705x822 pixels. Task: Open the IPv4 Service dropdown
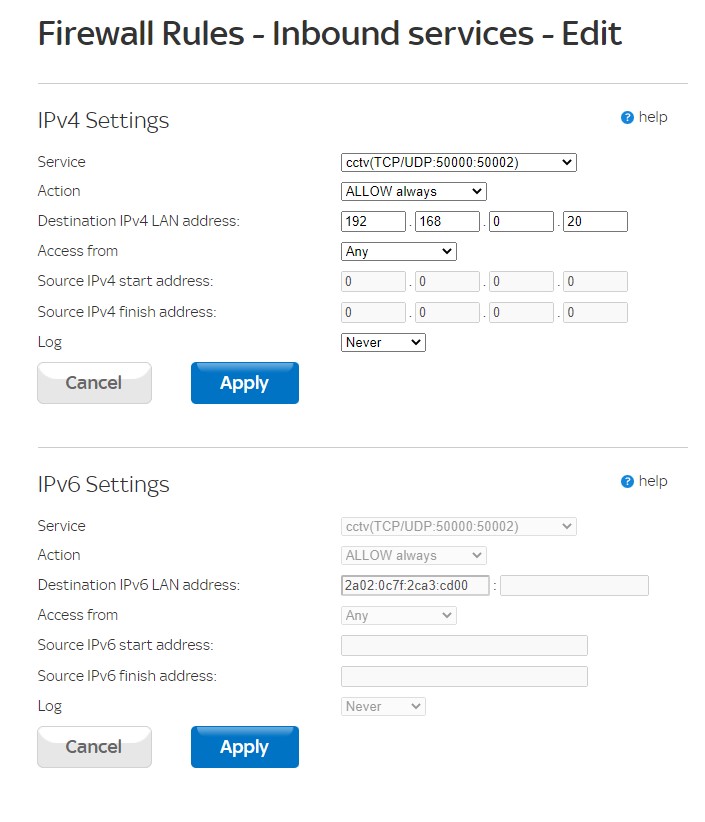click(x=459, y=162)
